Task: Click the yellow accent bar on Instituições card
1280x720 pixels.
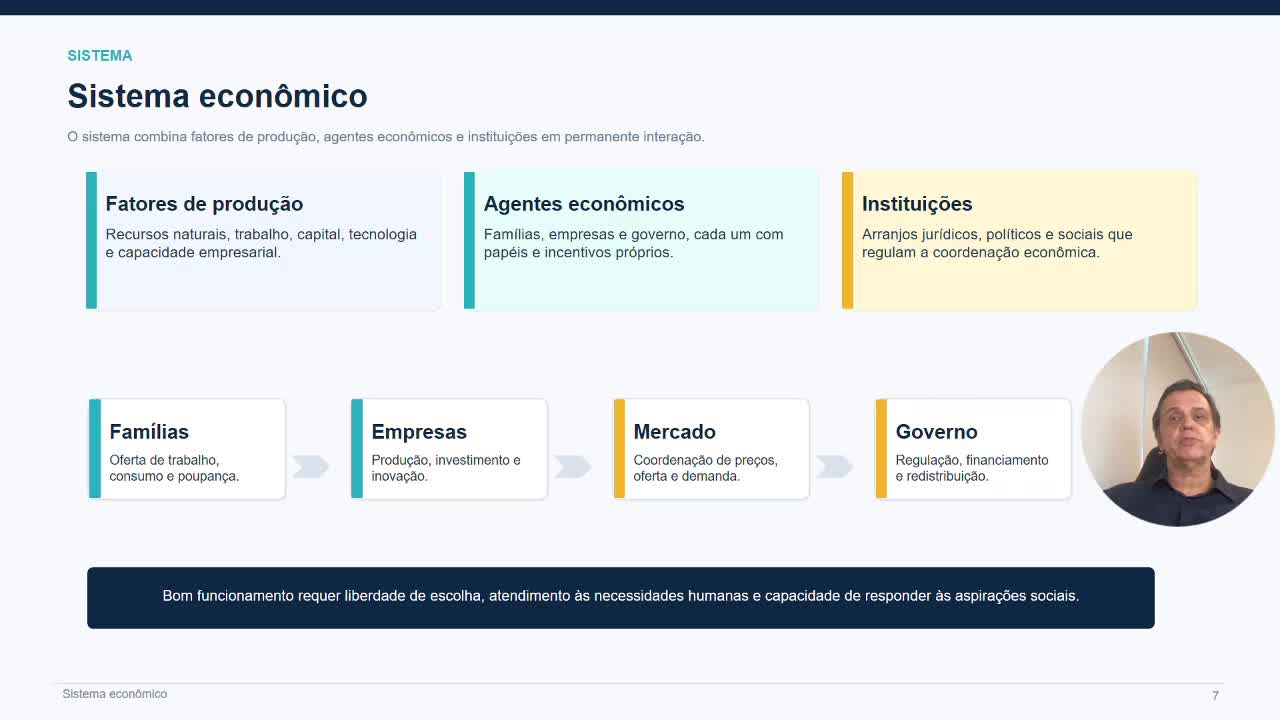Action: pos(847,240)
